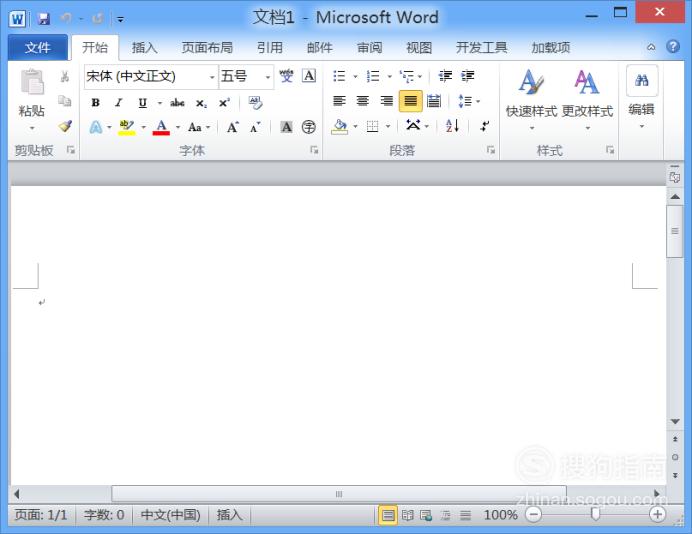Open Word Help question mark
Viewport: 692px width, 534px height.
tap(673, 46)
